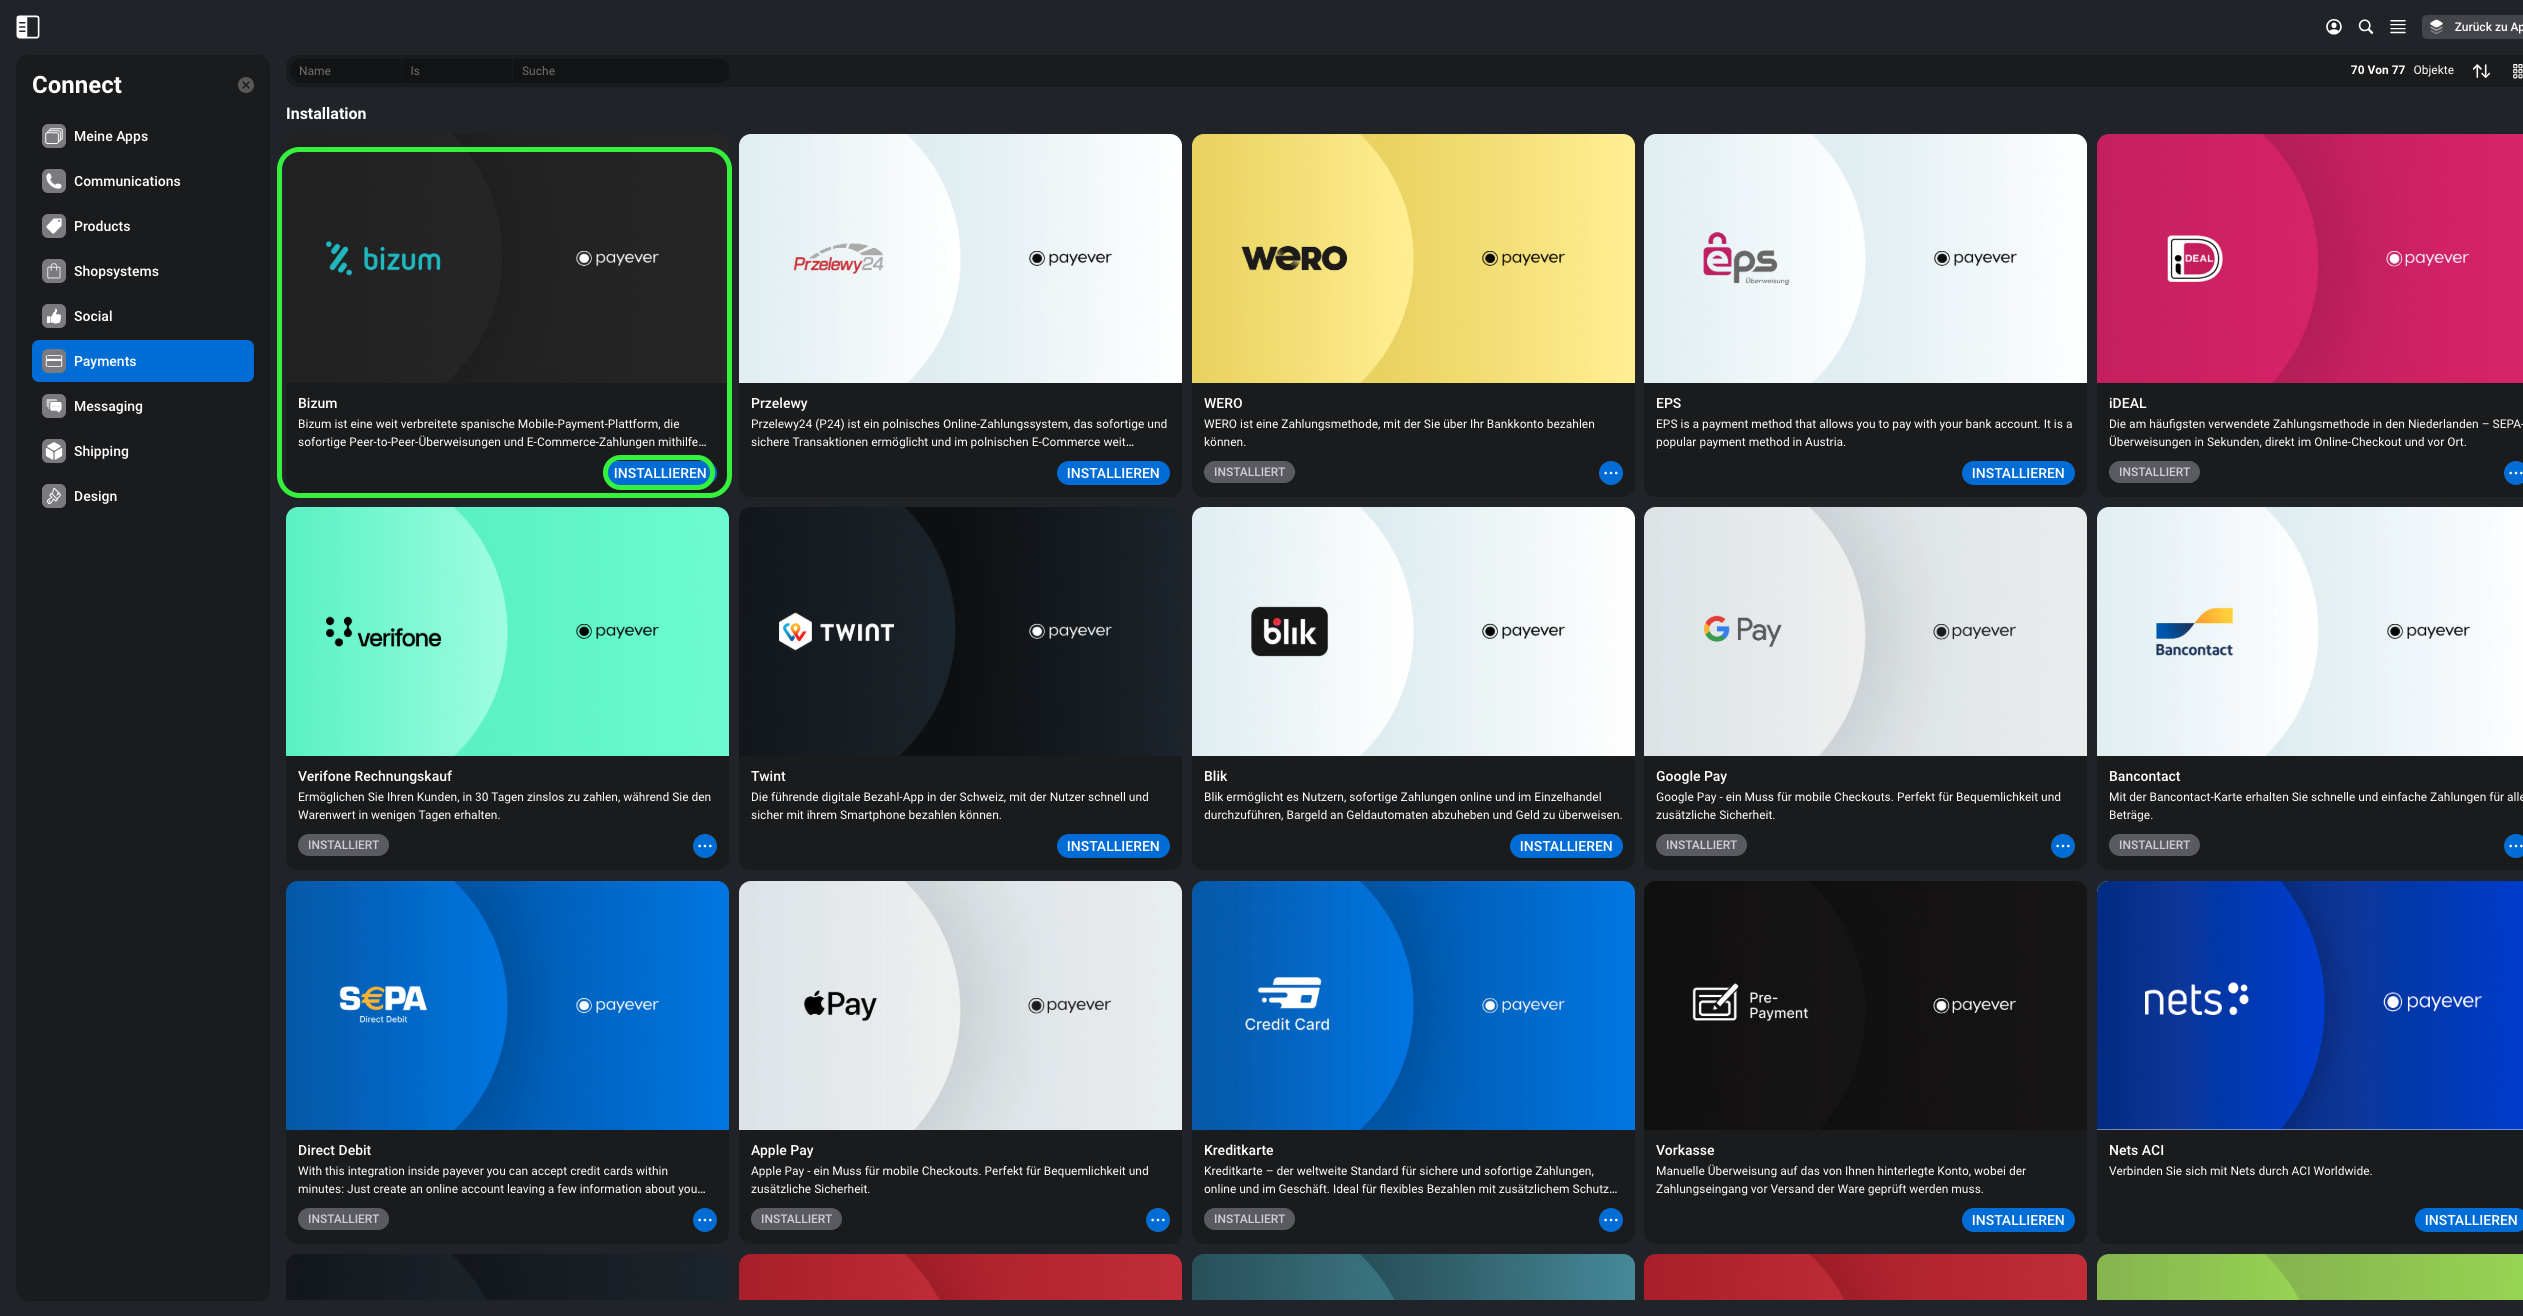Select Communications category
This screenshot has height=1316, width=2523.
pos(143,181)
